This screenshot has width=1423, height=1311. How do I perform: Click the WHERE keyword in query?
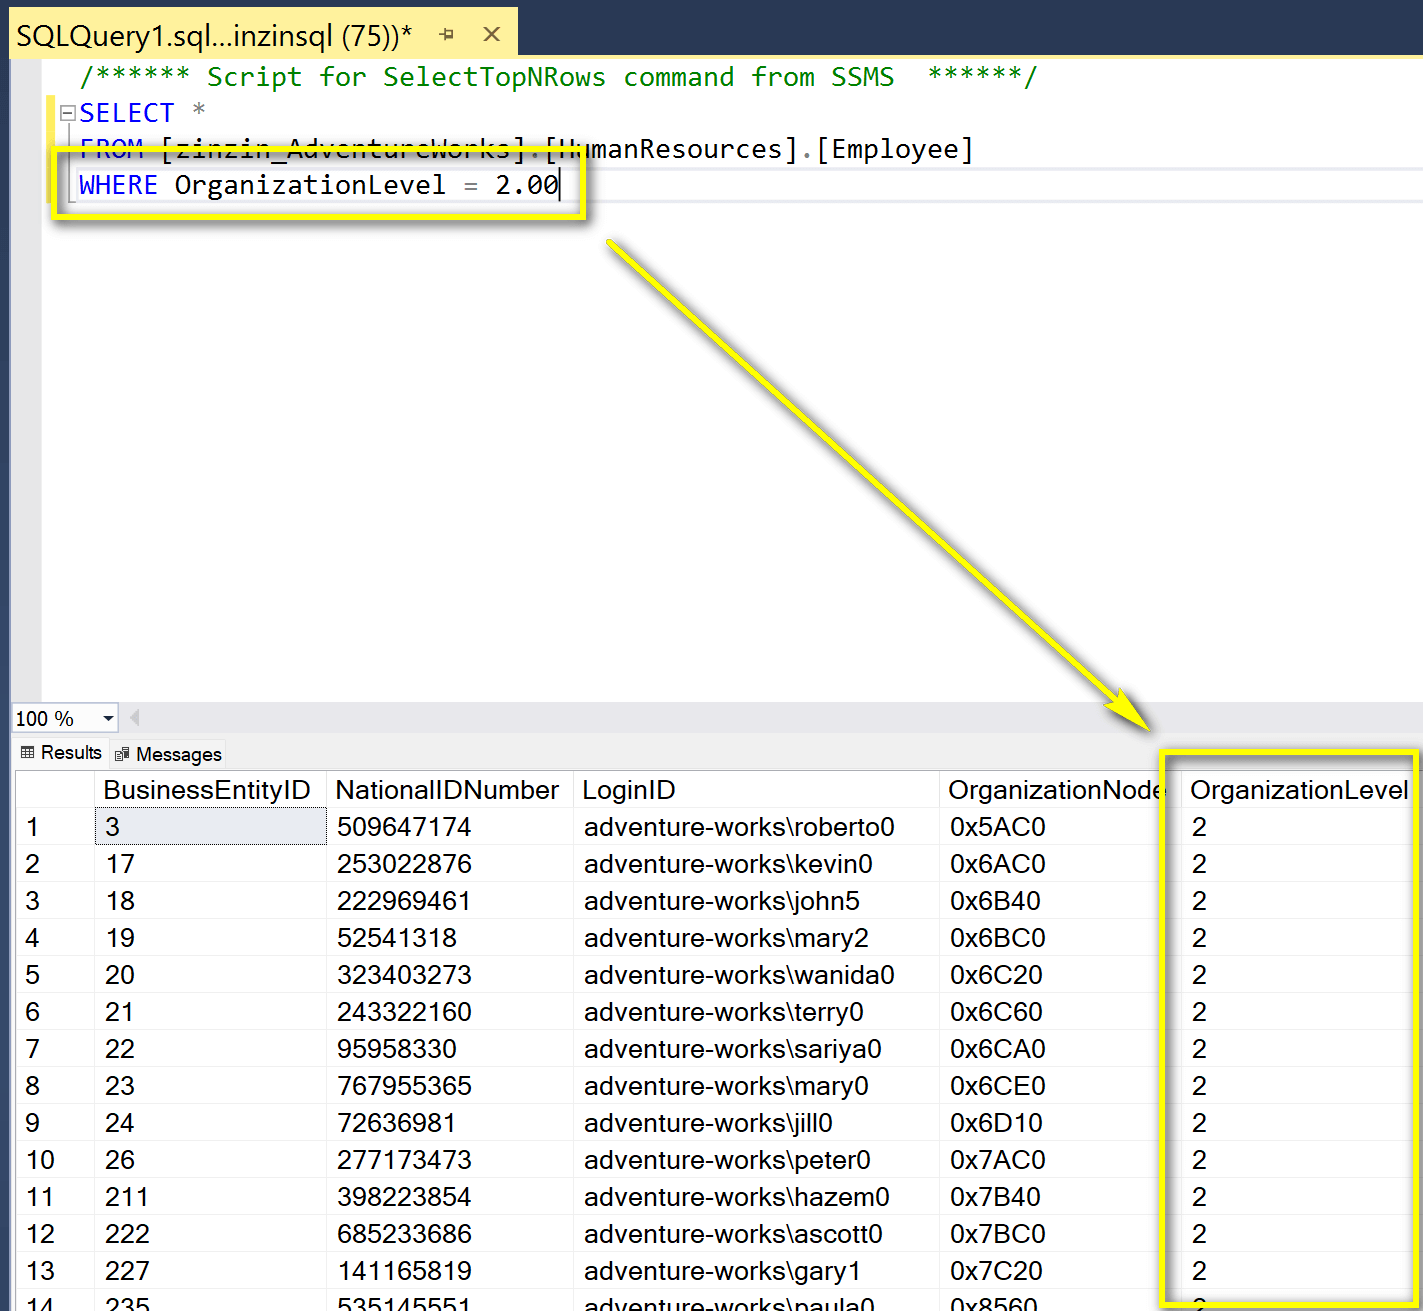pos(118,185)
